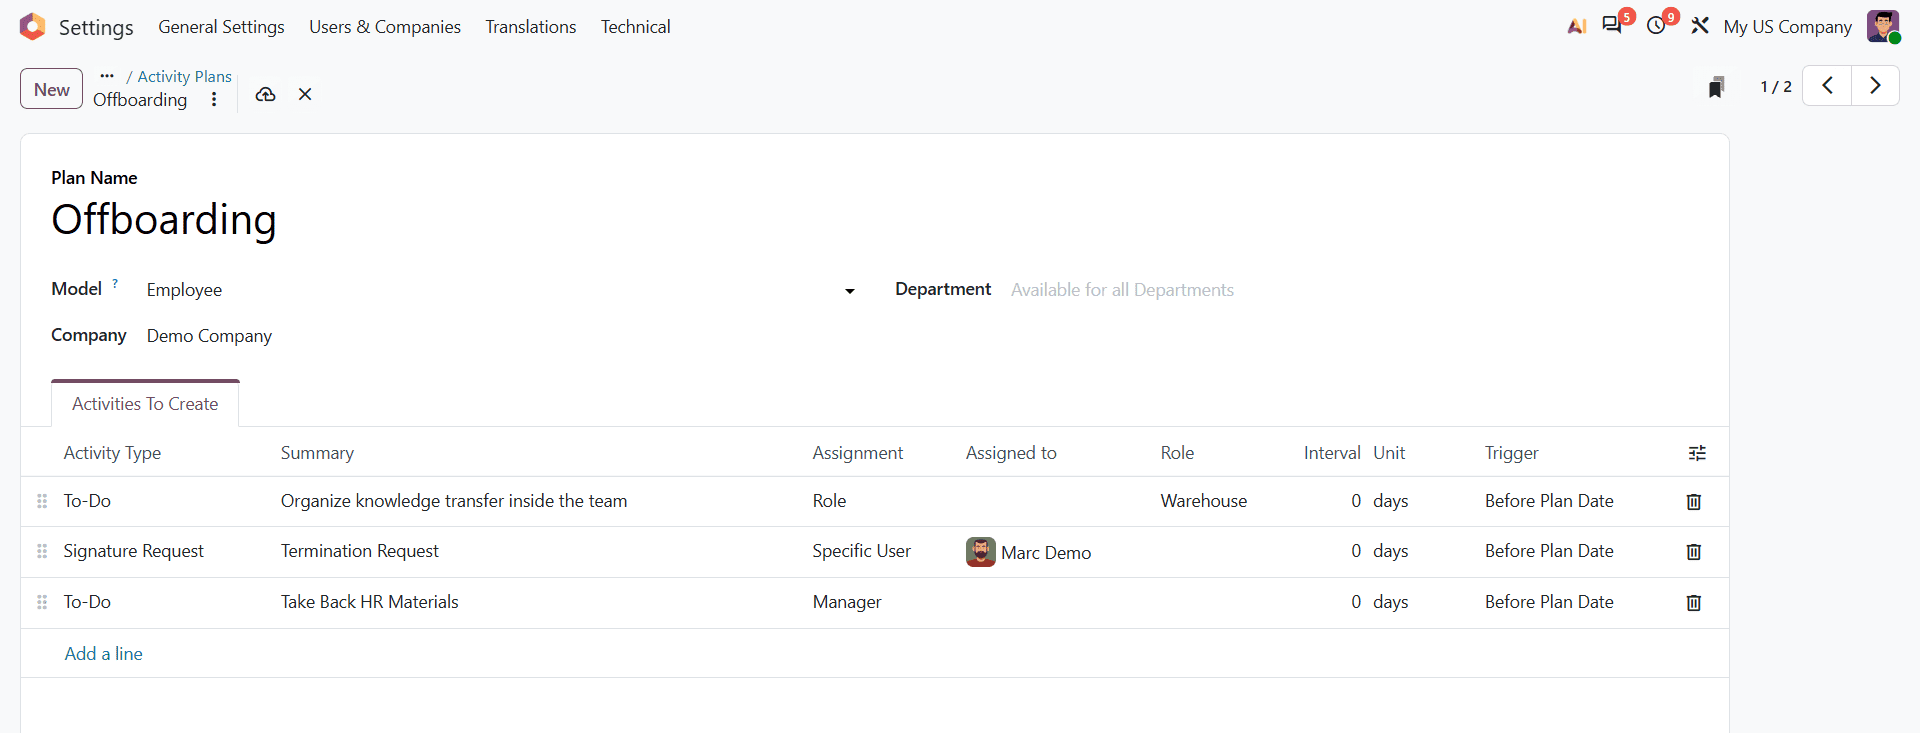Open the messages conversations icon
The height and width of the screenshot is (733, 1920).
coord(1612,26)
